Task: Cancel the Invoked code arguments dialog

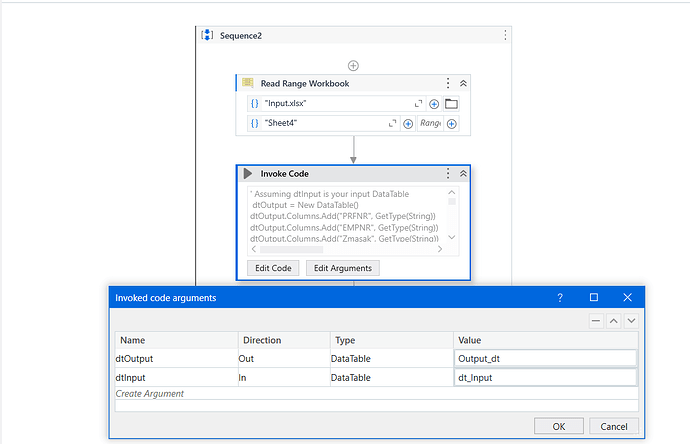Action: (614, 426)
